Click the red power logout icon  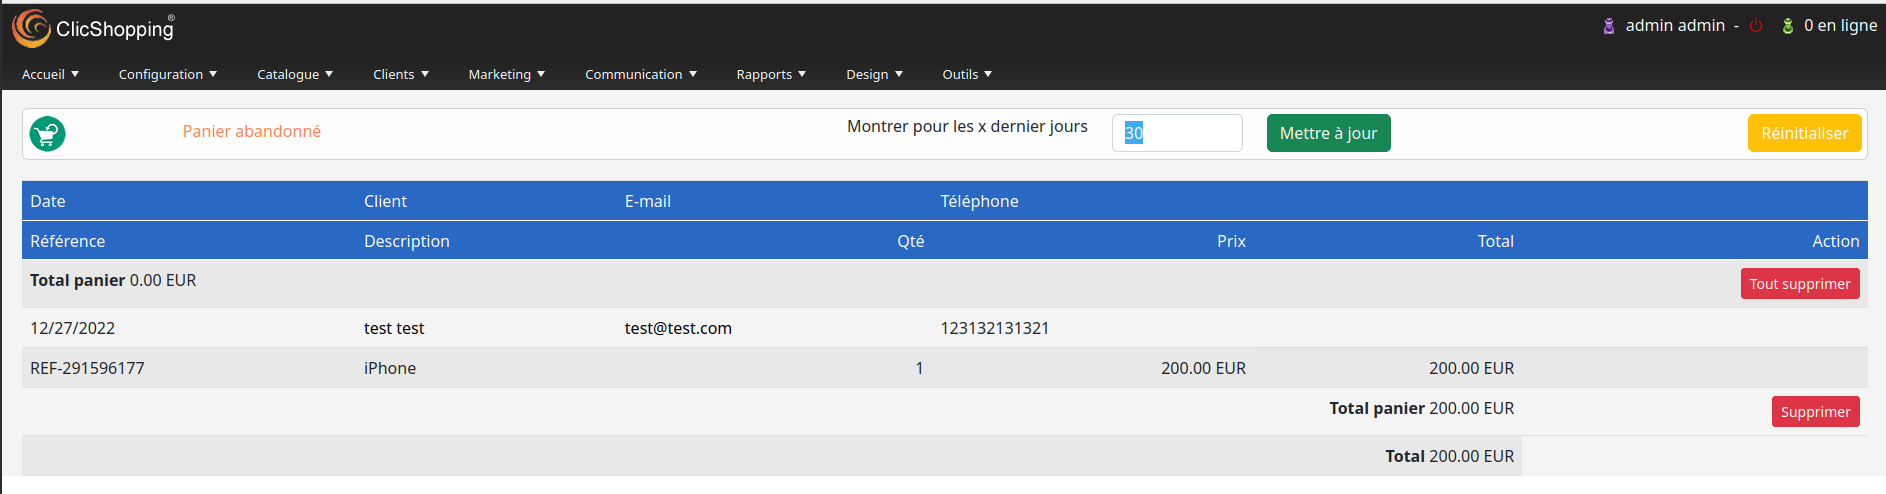1756,26
